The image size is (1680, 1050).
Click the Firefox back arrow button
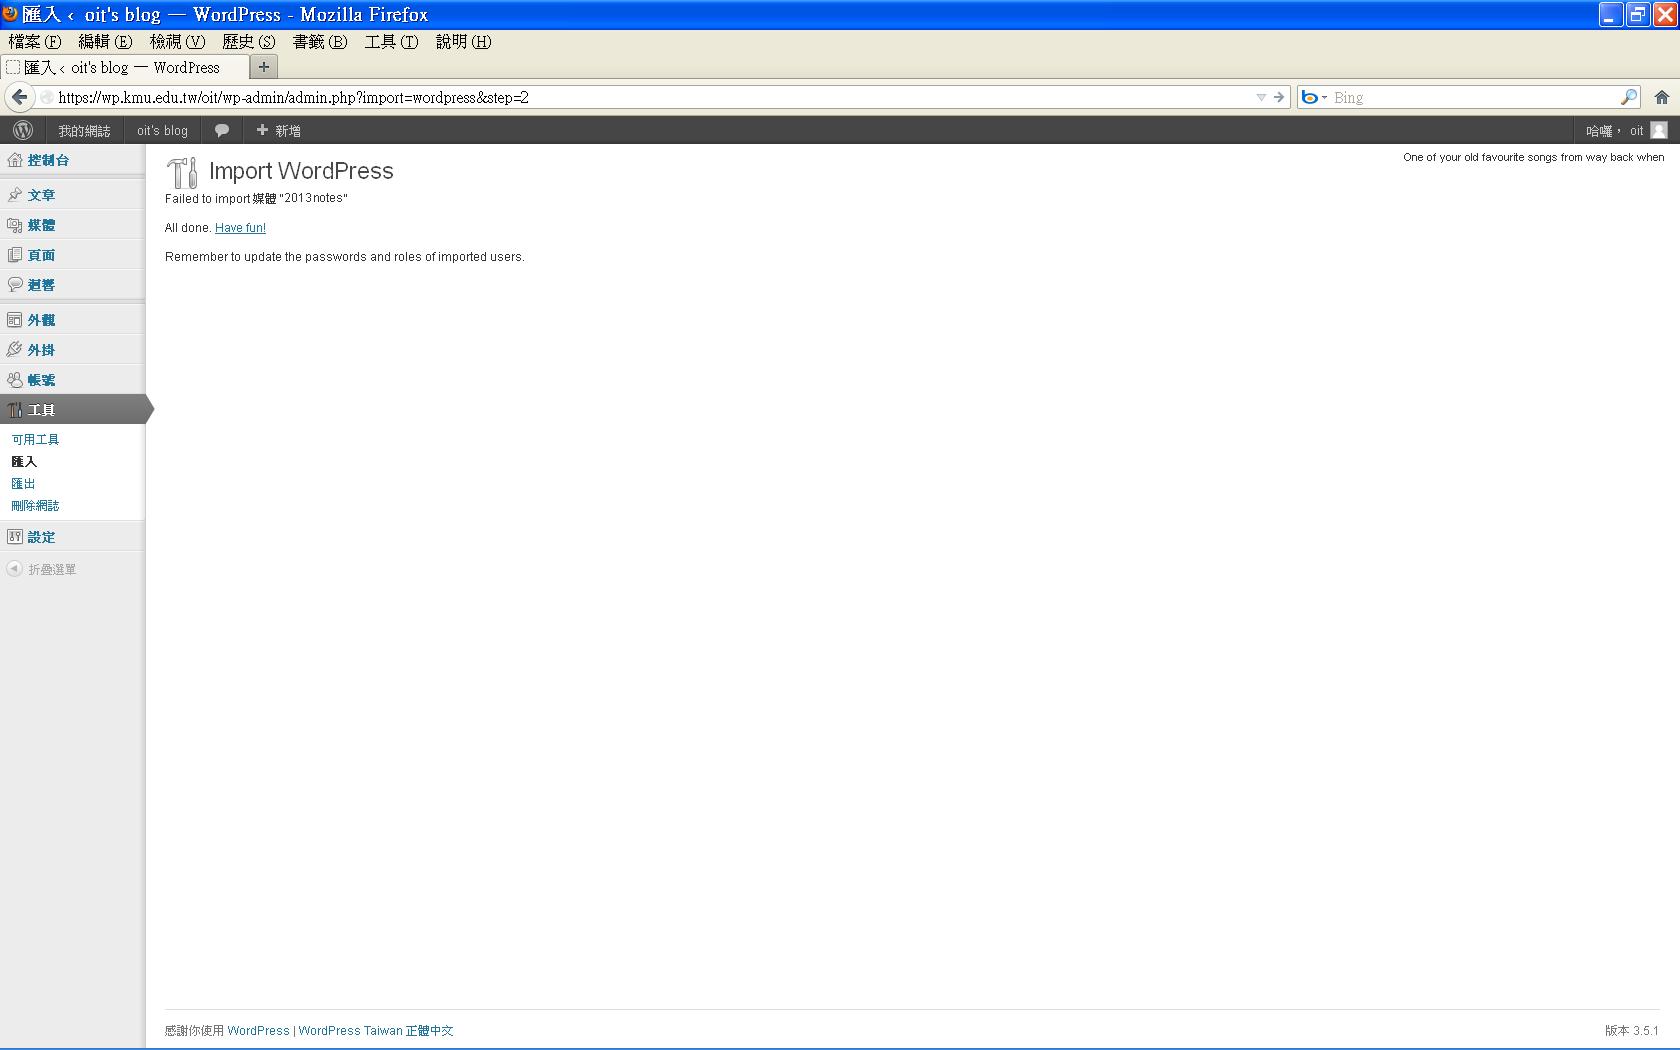pos(19,97)
